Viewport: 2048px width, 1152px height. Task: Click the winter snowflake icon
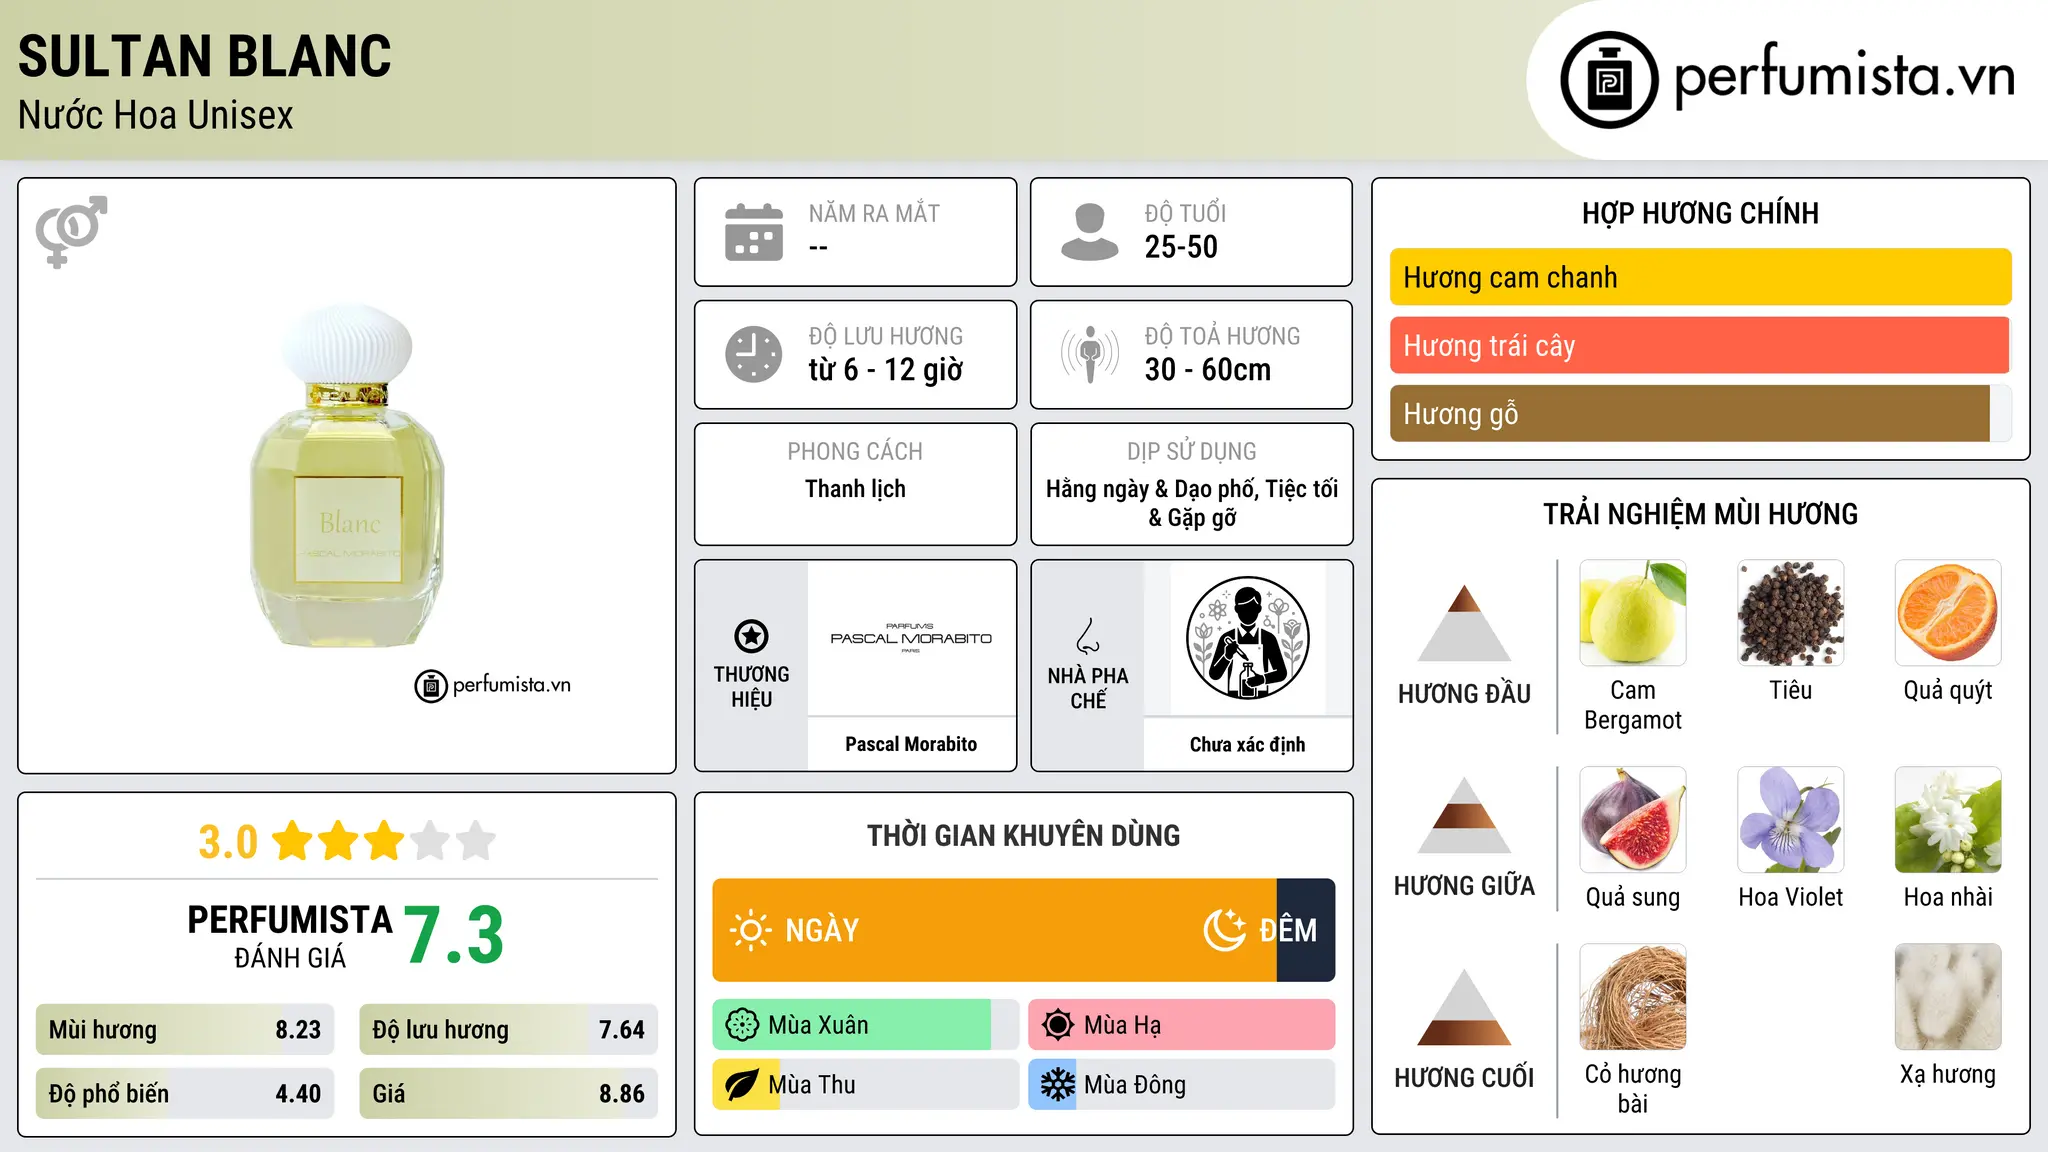tap(1058, 1085)
